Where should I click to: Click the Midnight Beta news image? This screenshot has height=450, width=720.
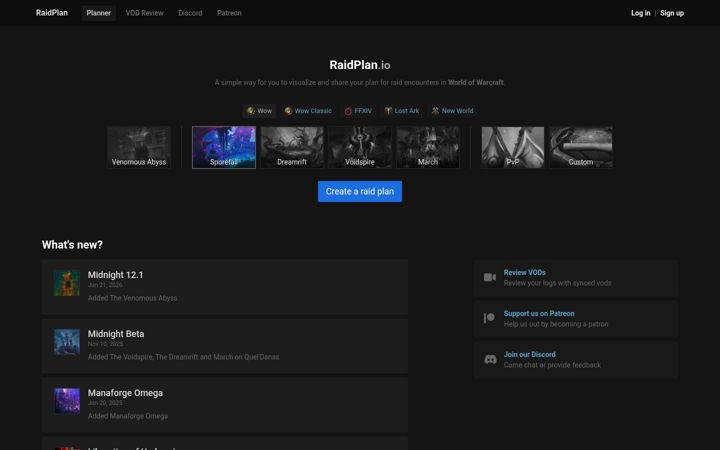click(x=67, y=342)
